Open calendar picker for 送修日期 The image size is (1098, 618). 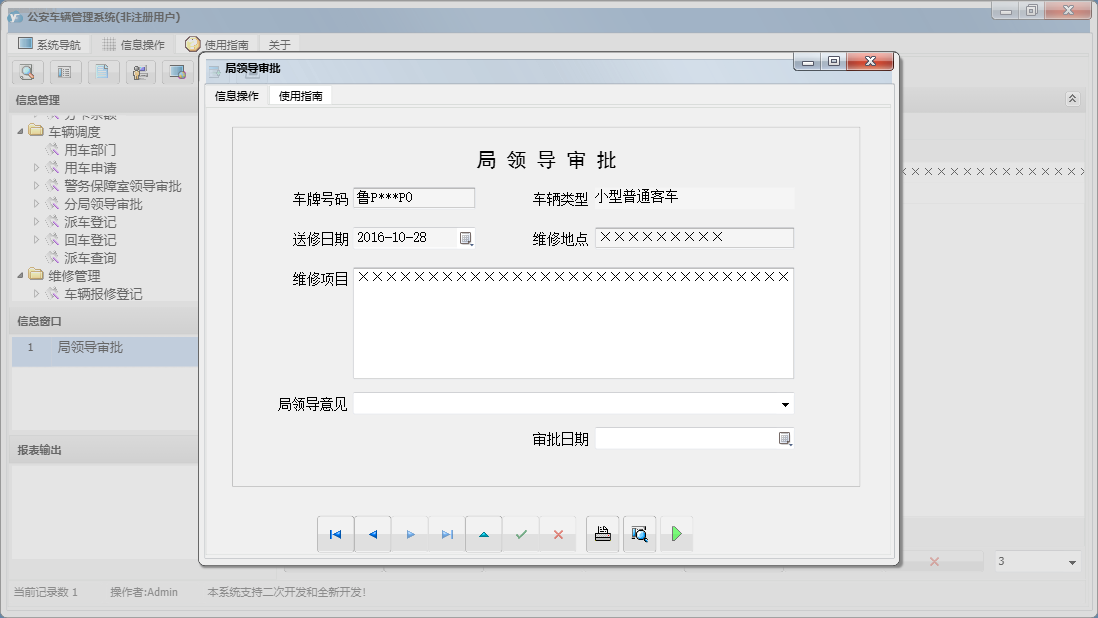[466, 238]
